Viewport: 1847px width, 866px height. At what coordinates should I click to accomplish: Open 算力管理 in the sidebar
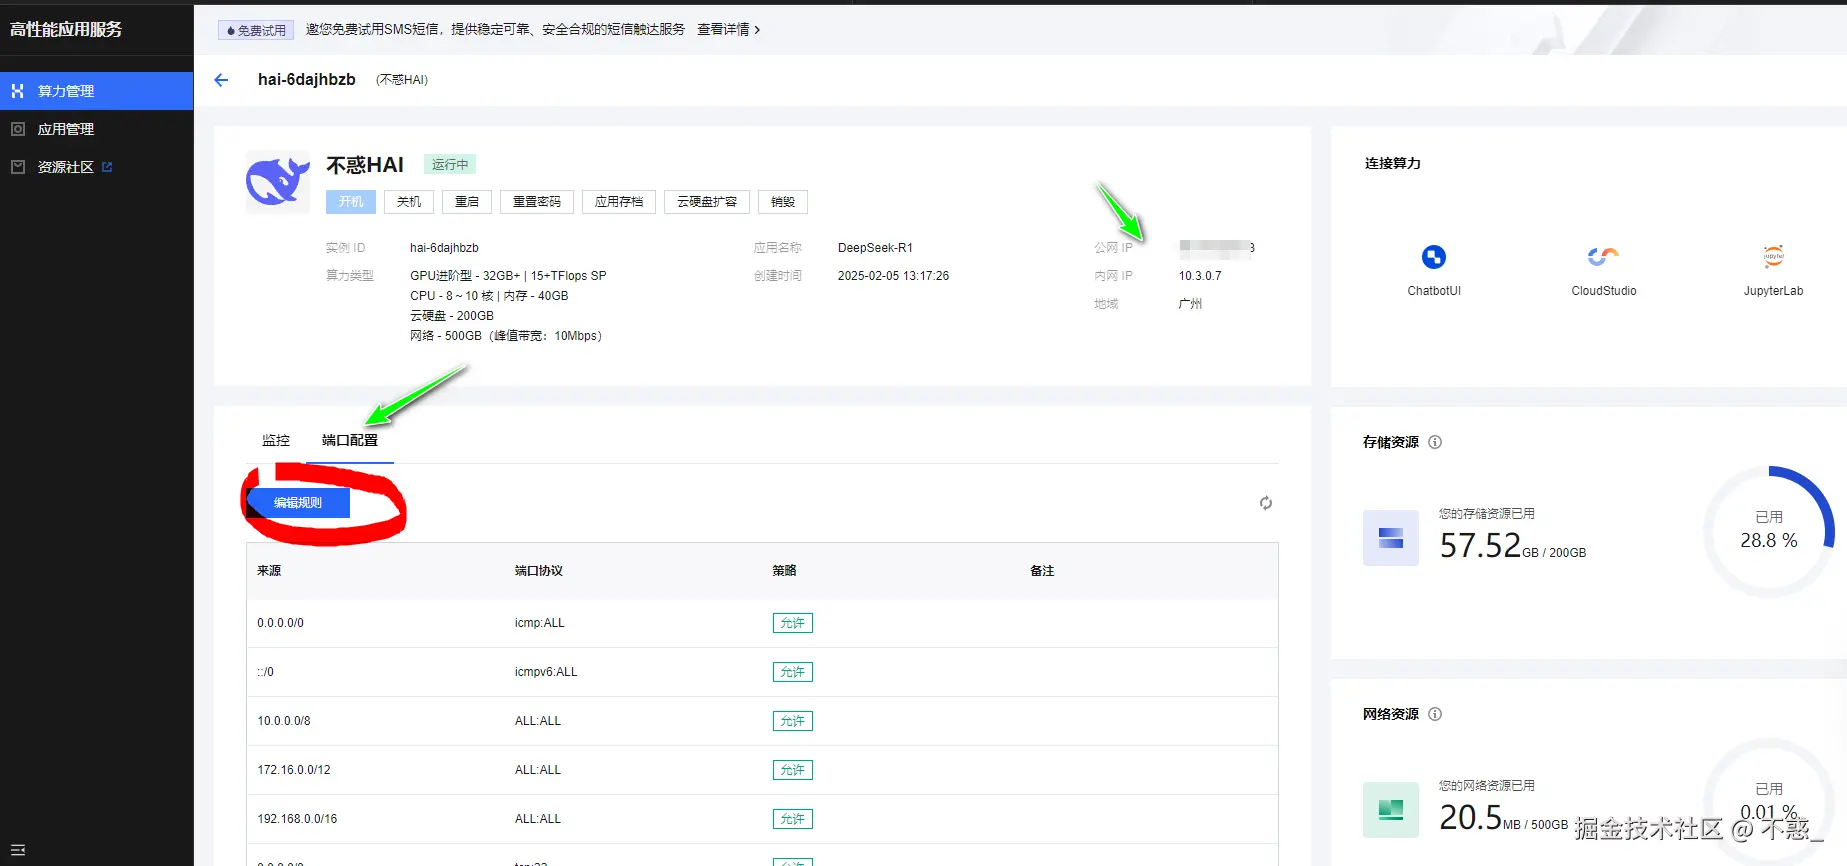click(x=96, y=91)
